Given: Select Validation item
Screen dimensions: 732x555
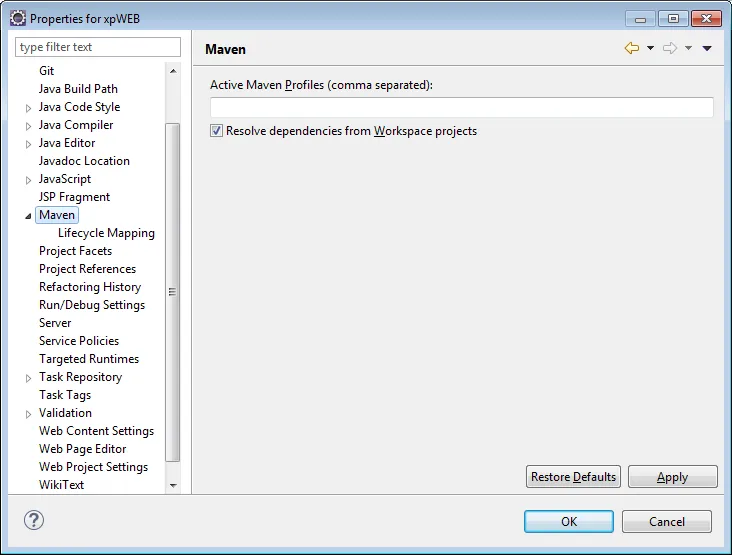Looking at the screenshot, I should [65, 413].
